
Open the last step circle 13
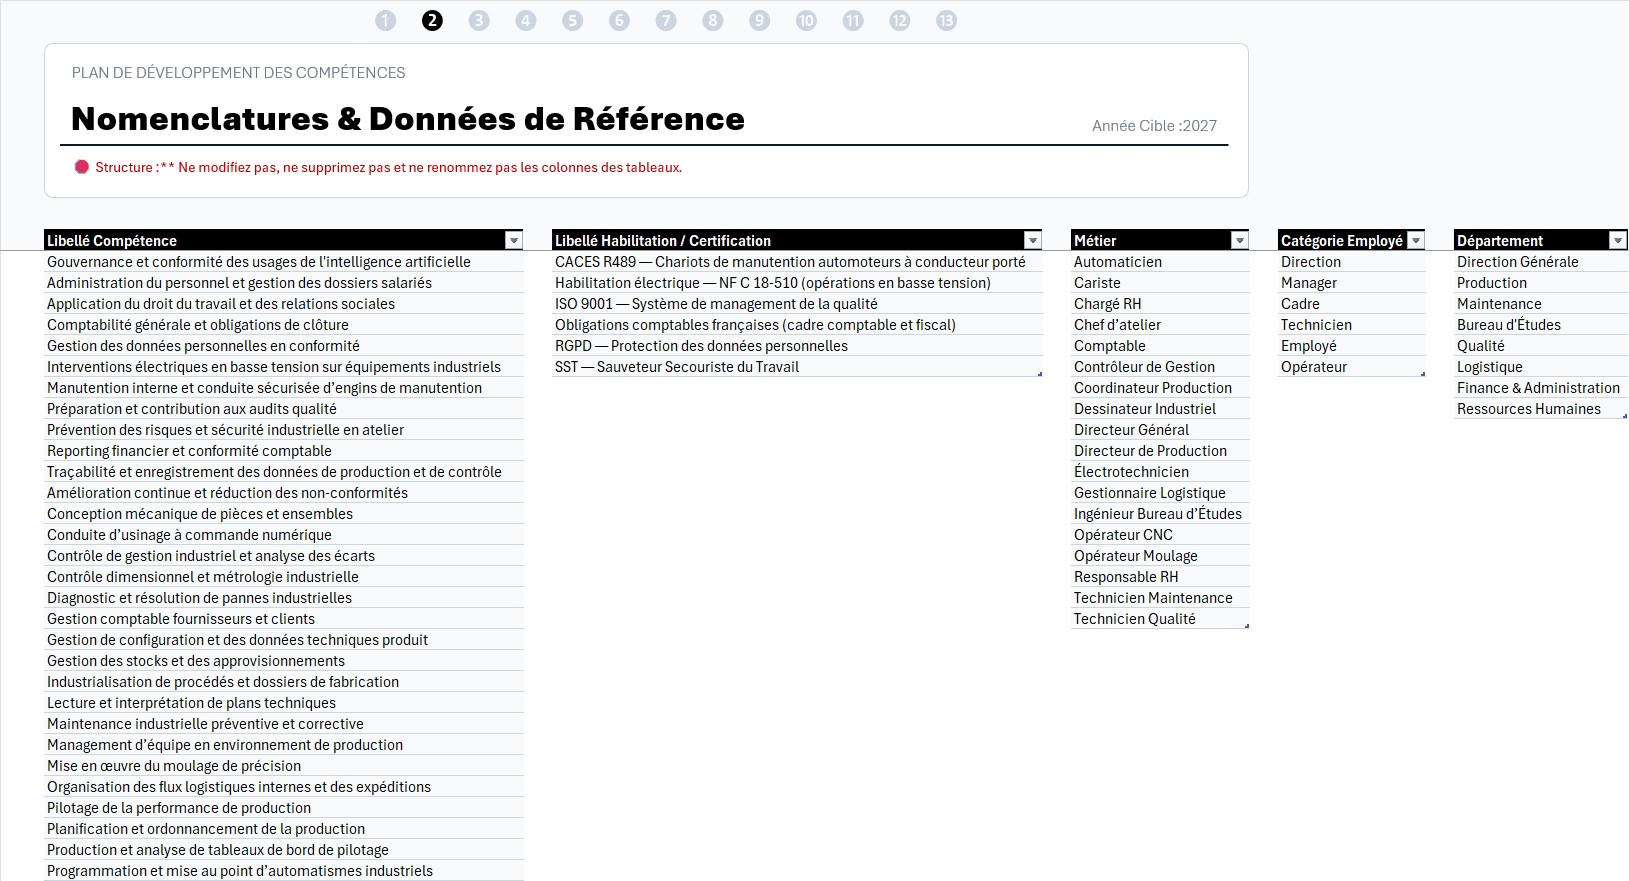tap(946, 21)
